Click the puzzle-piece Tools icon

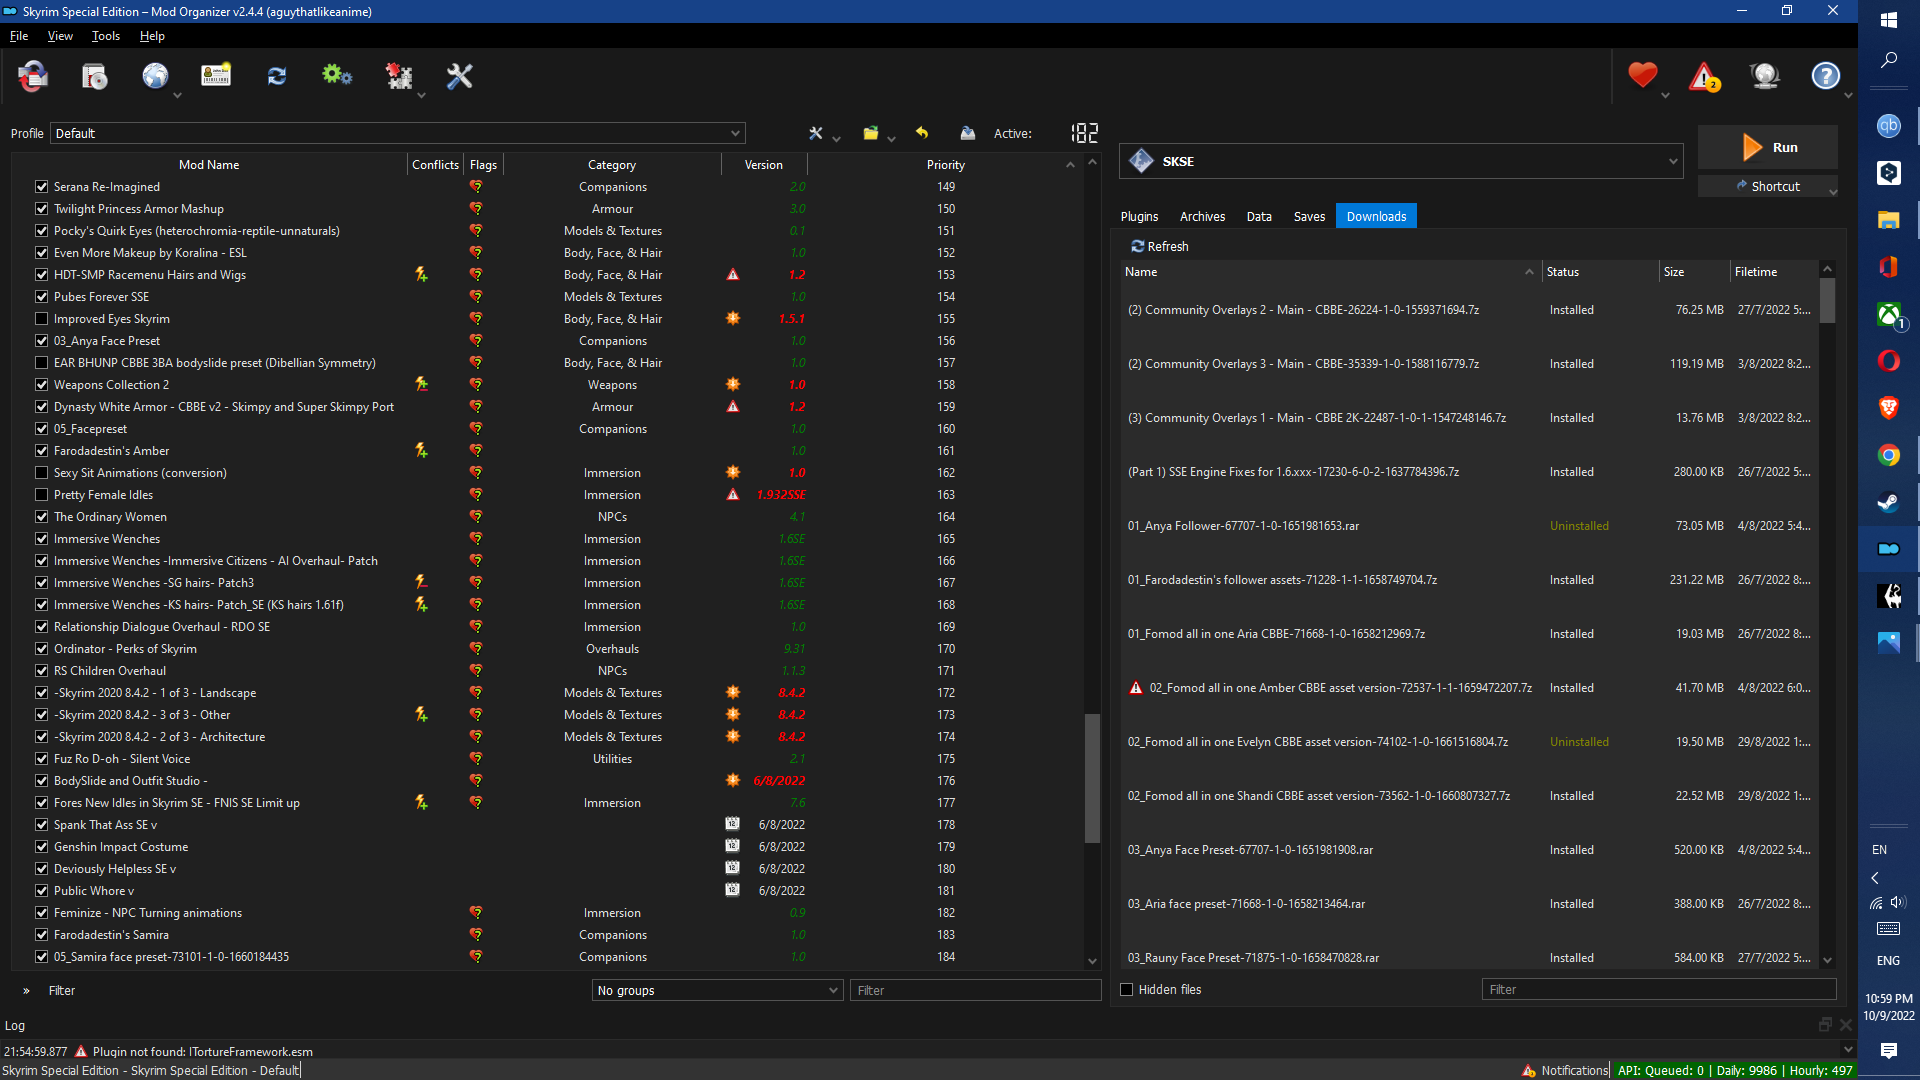coord(399,76)
